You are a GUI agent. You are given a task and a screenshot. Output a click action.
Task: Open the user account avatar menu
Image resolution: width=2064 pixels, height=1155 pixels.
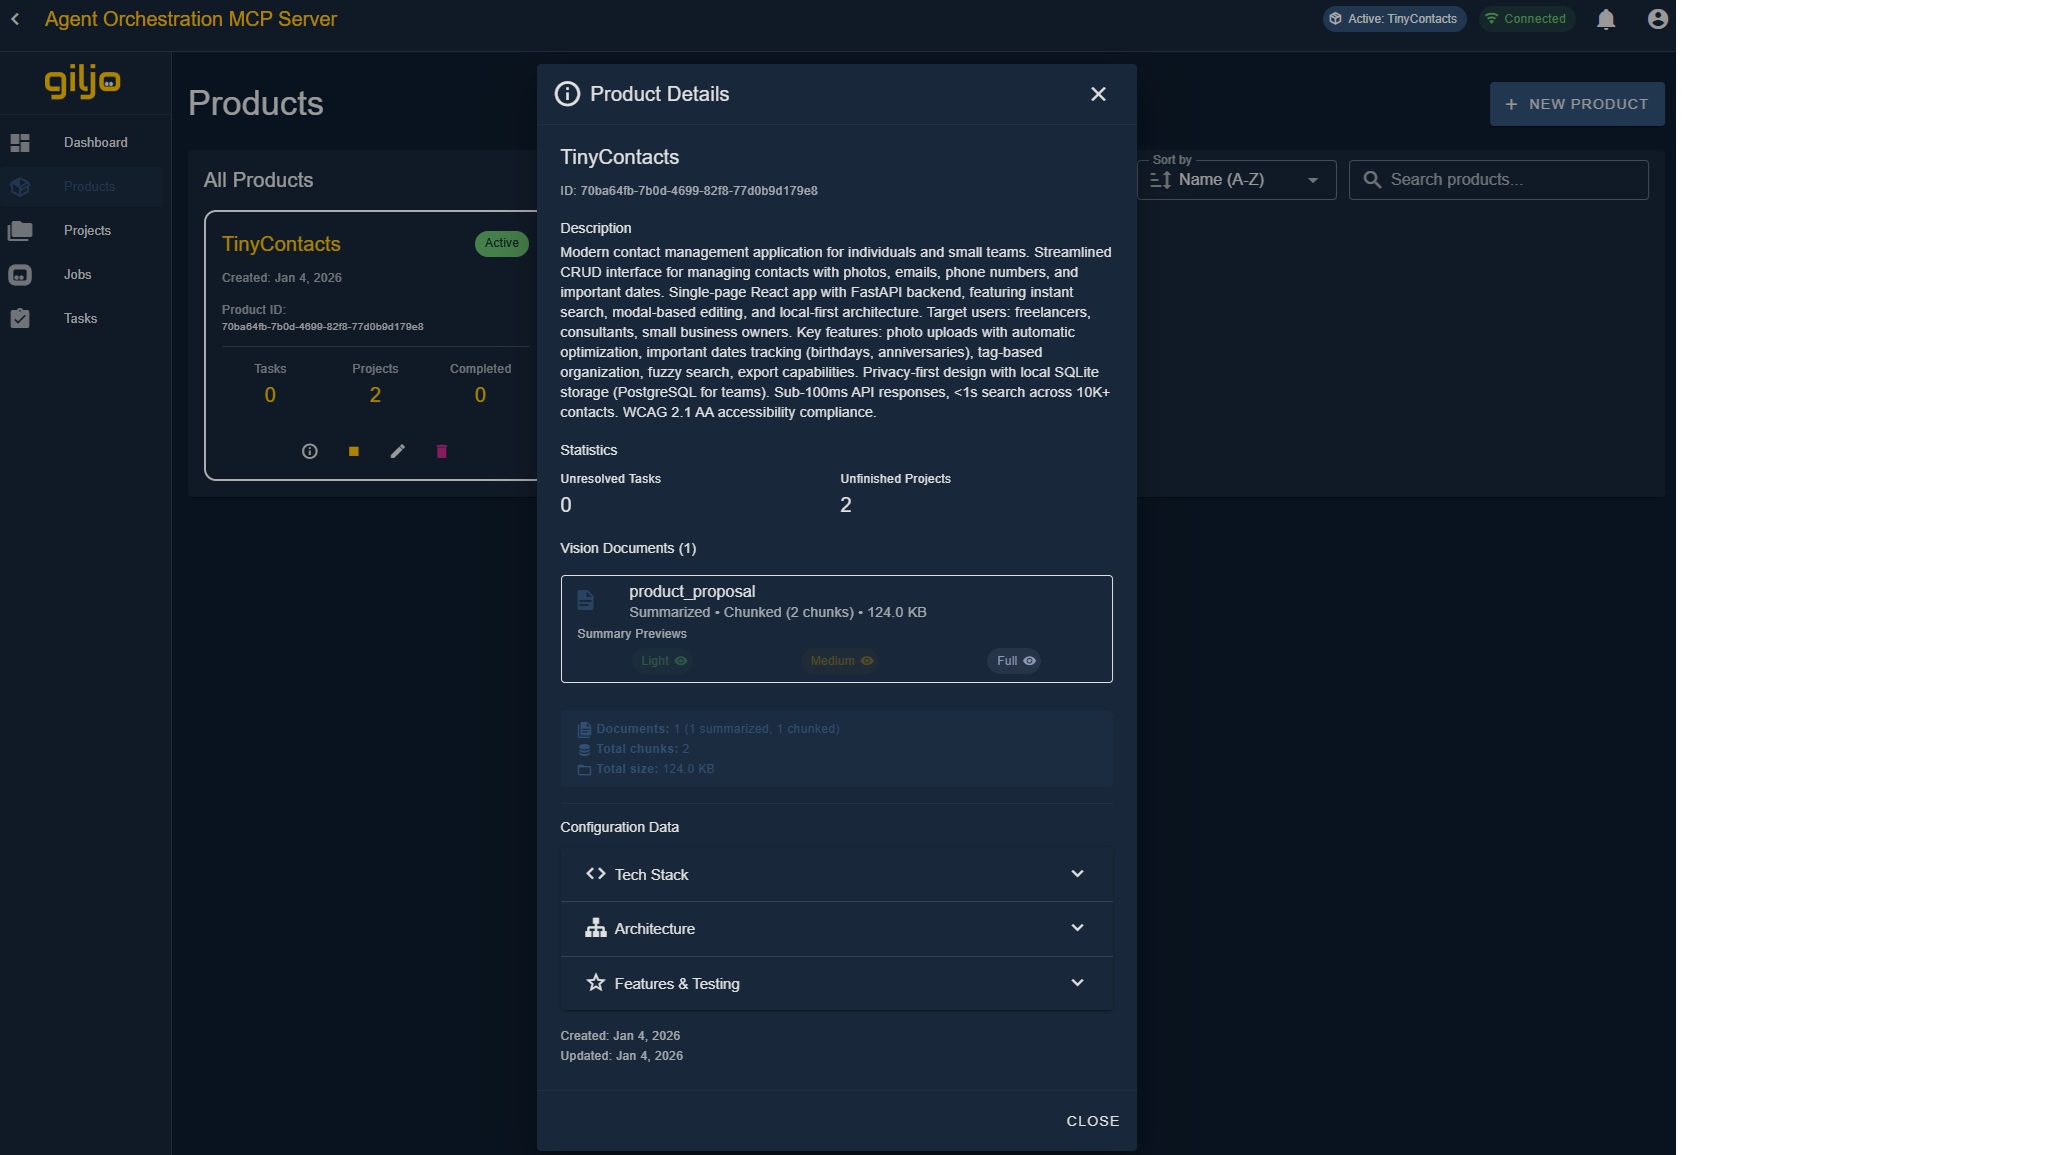click(1657, 19)
